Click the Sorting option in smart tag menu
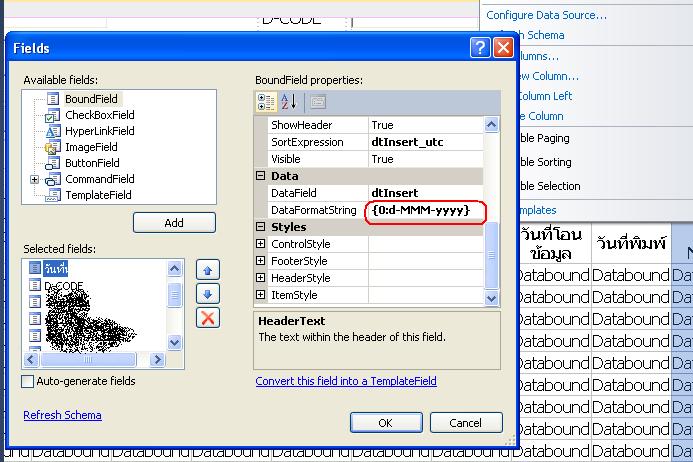The width and height of the screenshot is (693, 462). [x=545, y=162]
